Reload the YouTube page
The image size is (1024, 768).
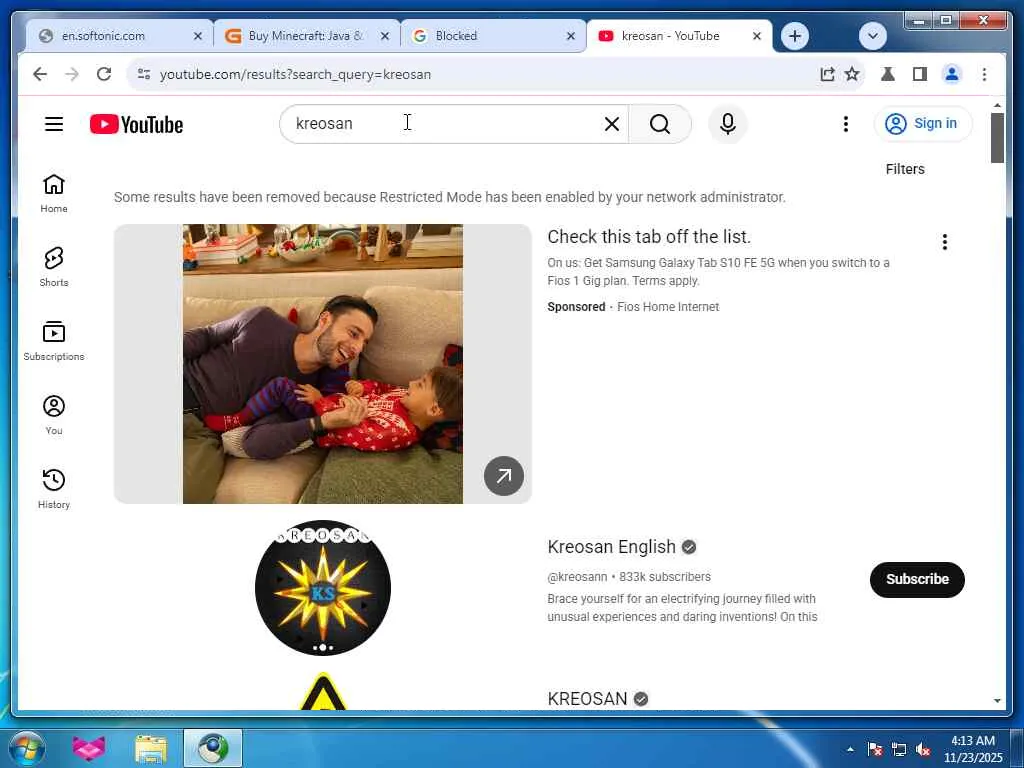104,74
